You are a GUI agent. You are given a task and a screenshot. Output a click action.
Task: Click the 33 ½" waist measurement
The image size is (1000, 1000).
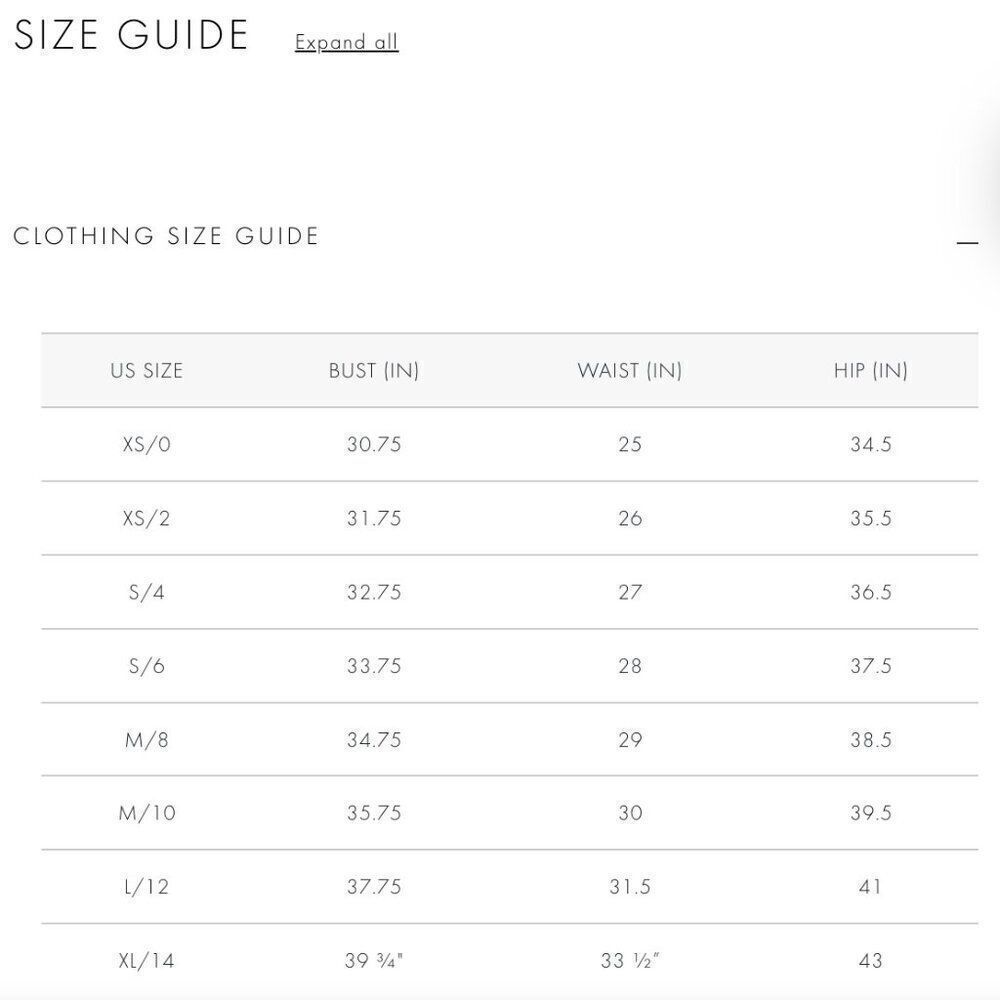click(629, 960)
